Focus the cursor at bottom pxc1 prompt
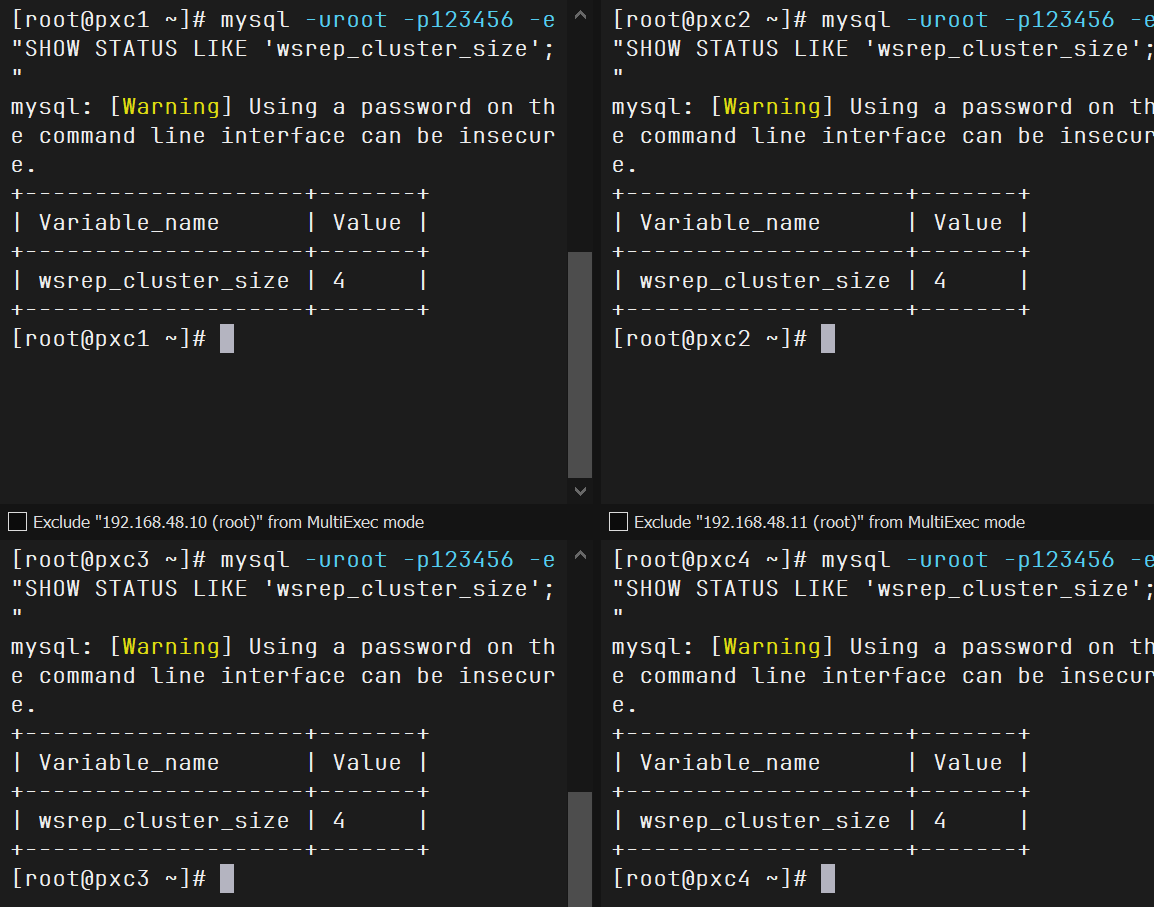 (x=227, y=339)
